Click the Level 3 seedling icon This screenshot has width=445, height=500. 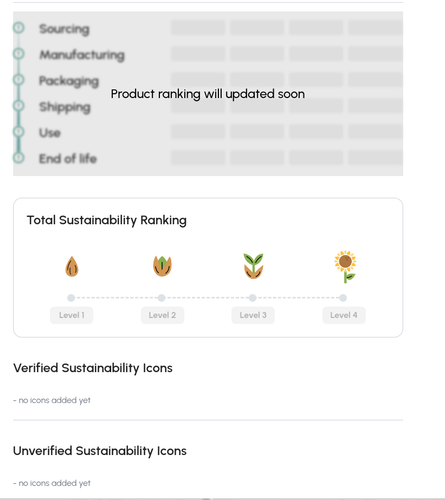tap(253, 266)
